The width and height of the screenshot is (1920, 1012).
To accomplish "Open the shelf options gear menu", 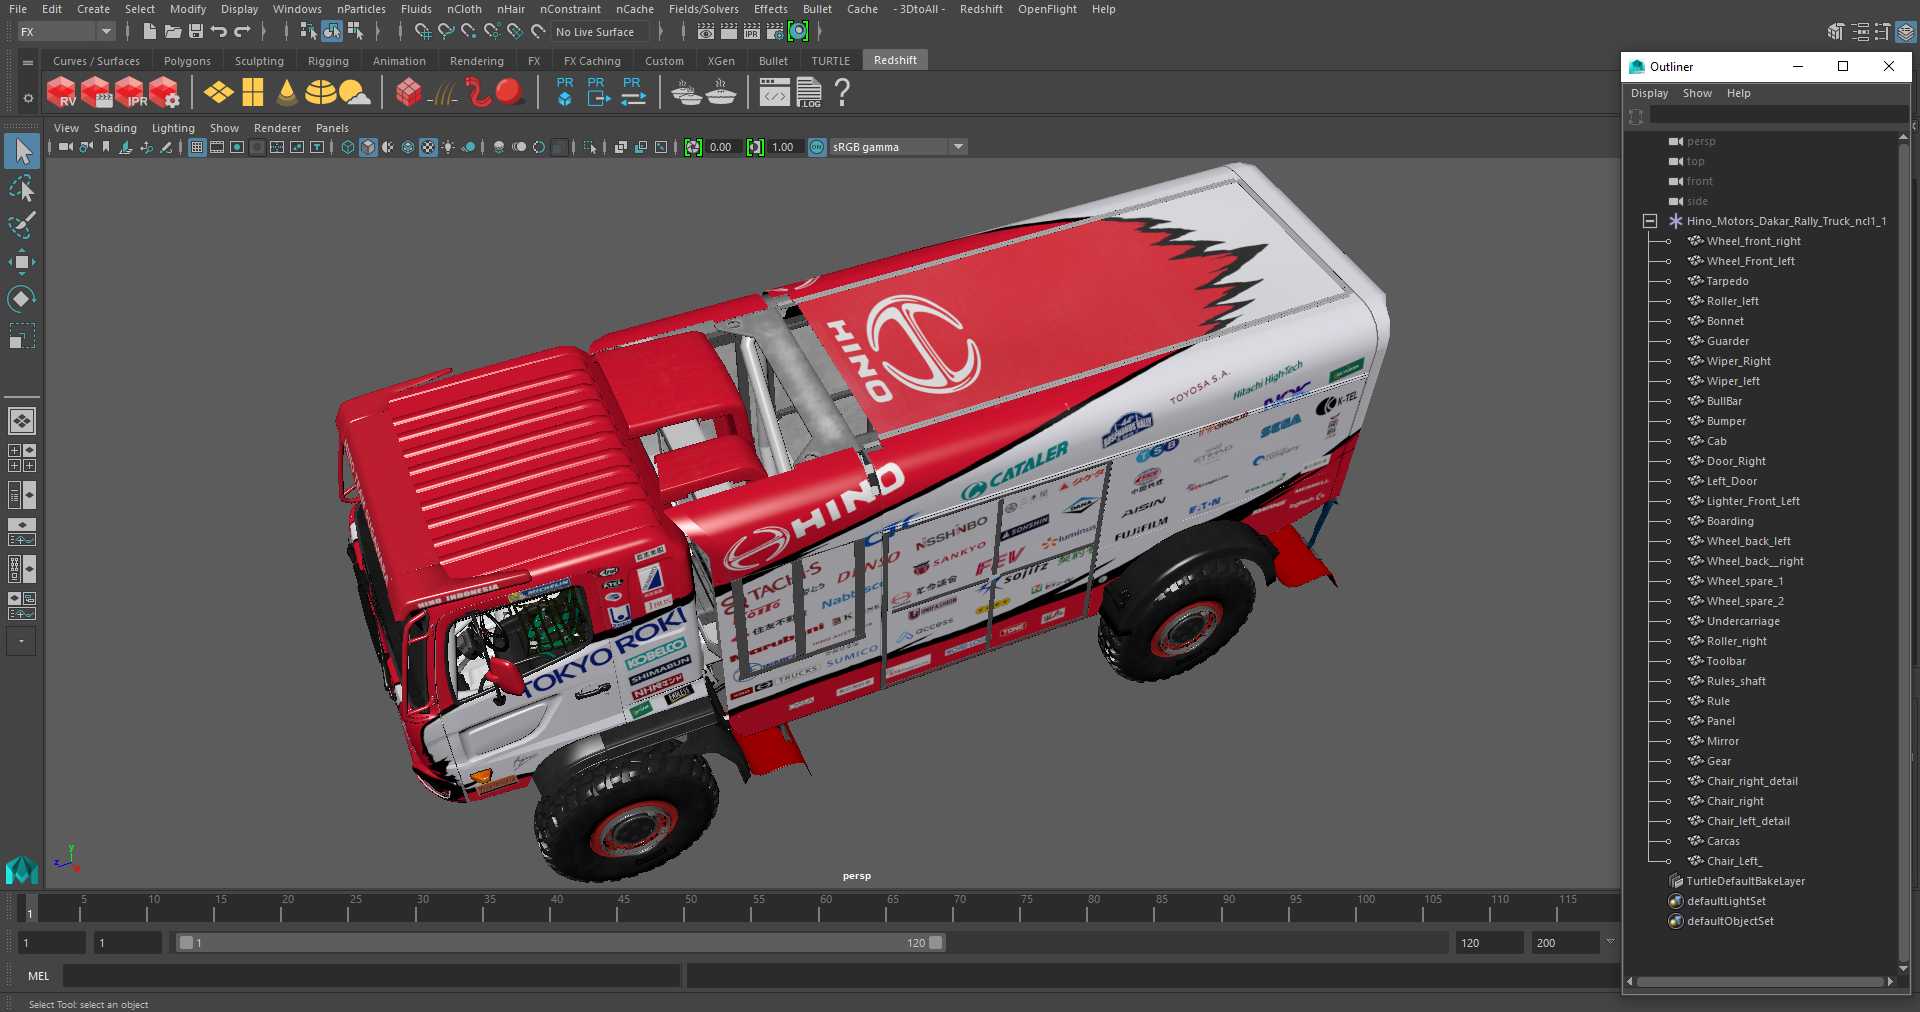I will click(x=28, y=98).
